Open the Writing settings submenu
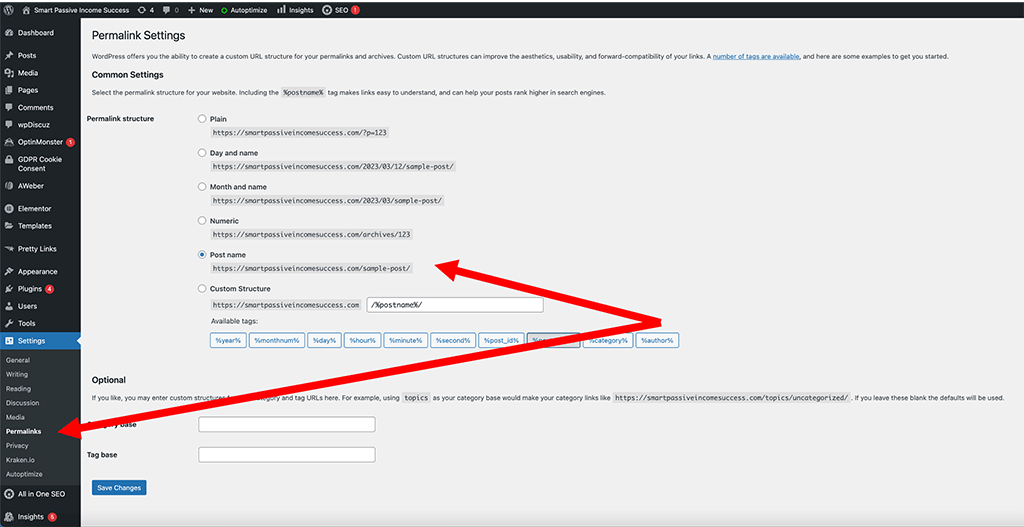 [17, 375]
